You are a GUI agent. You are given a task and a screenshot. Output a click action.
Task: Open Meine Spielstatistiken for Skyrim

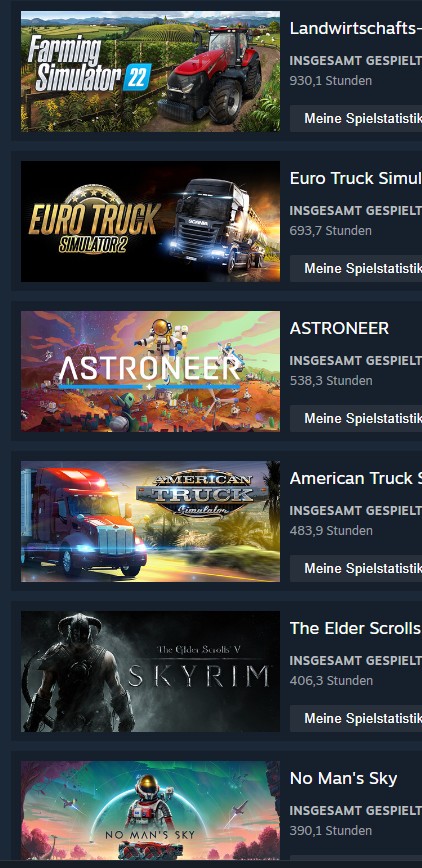356,719
